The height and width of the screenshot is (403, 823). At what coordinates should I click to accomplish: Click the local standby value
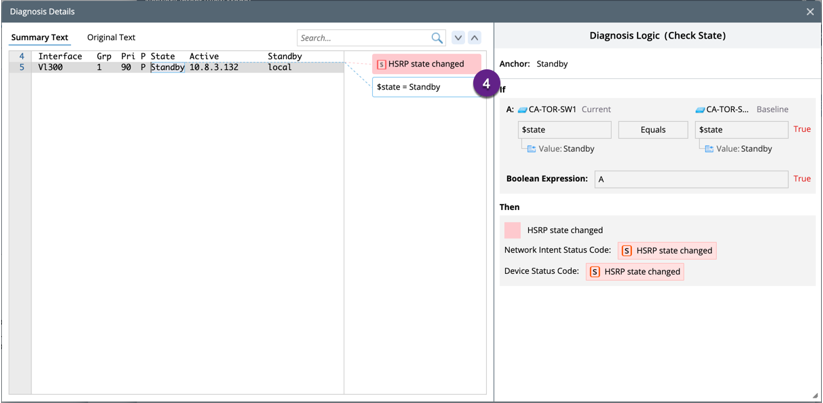[280, 68]
